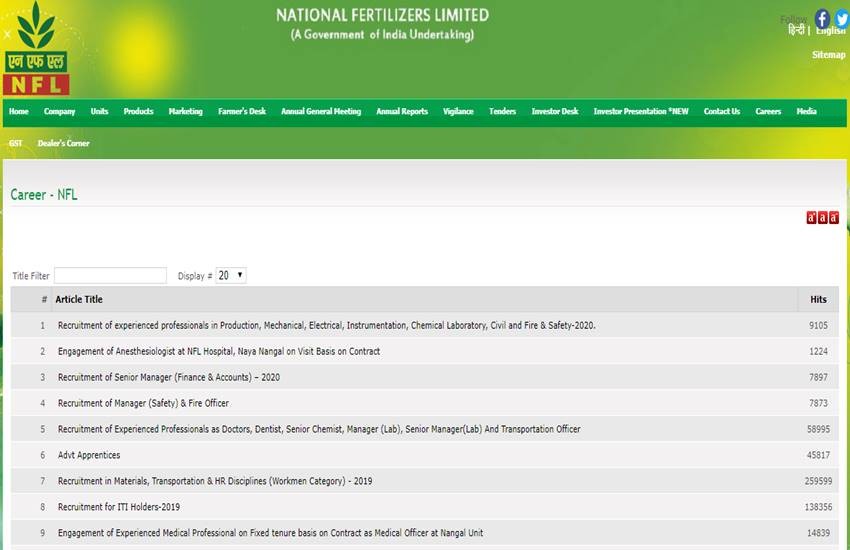The width and height of the screenshot is (850, 550).
Task: Select Investor Desk in navigation bar
Action: point(554,112)
